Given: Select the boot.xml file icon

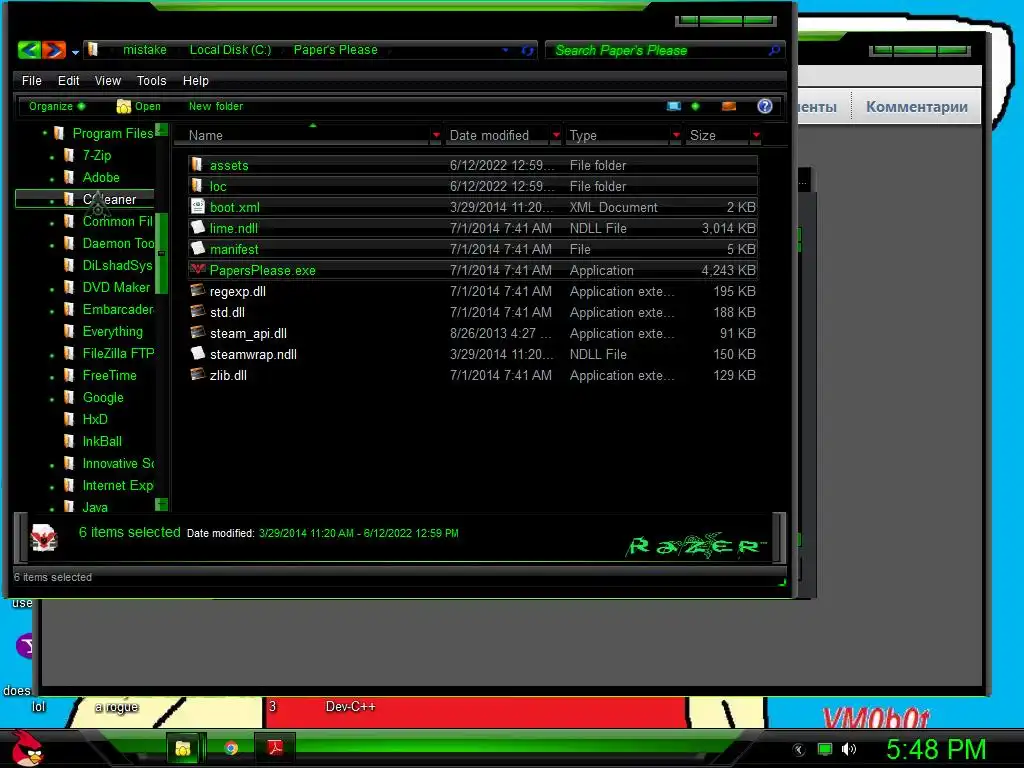Looking at the screenshot, I should 197,206.
